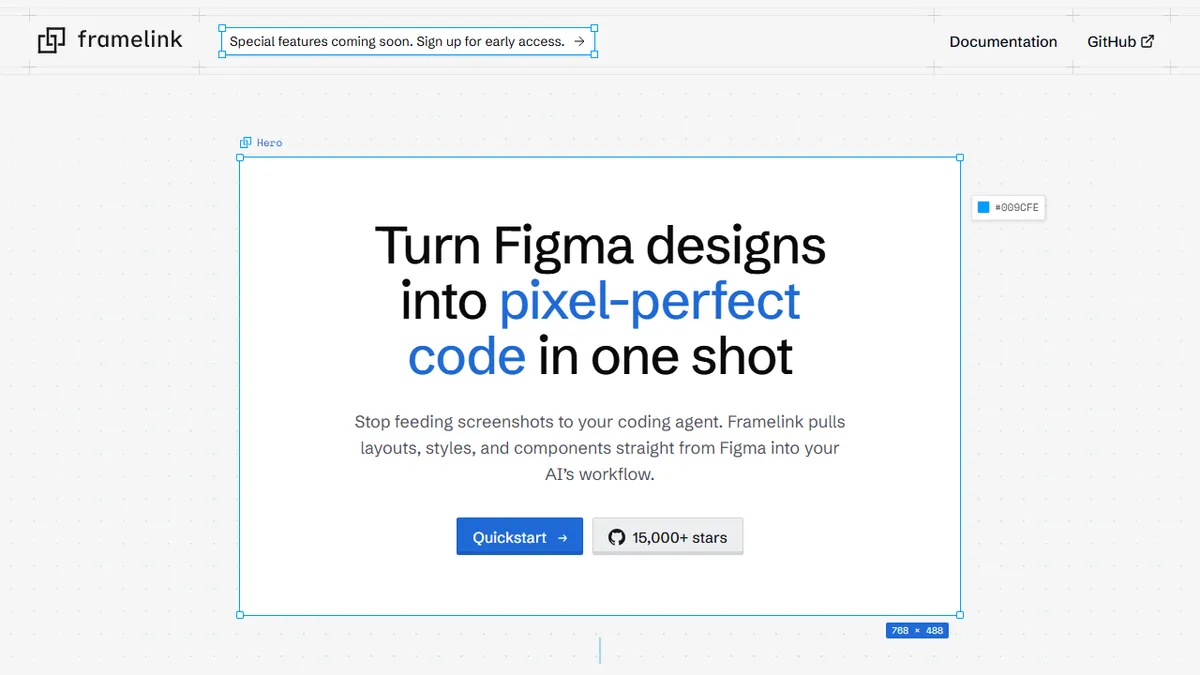
Task: Click bottom-right selection handle of Hero frame
Action: point(960,615)
